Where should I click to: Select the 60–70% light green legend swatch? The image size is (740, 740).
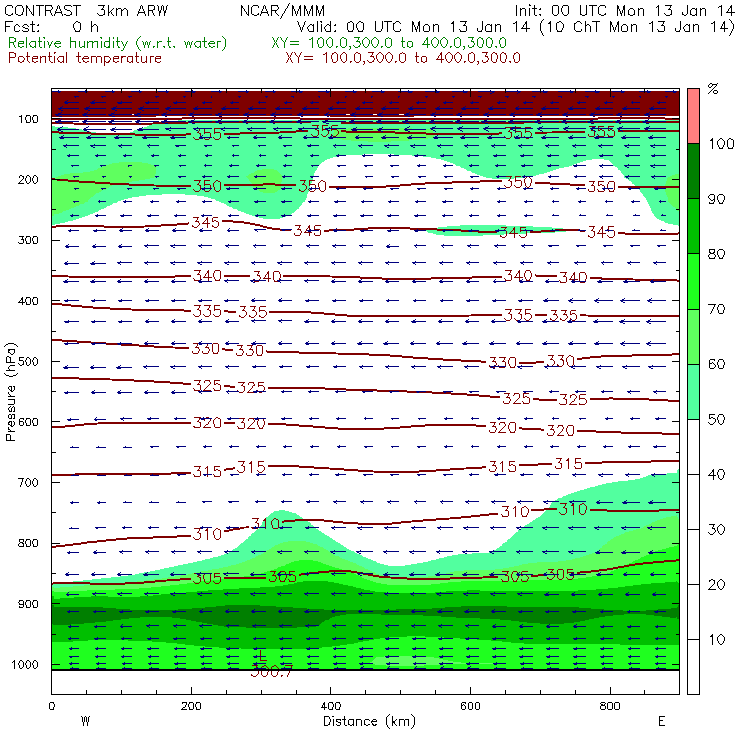tap(693, 336)
